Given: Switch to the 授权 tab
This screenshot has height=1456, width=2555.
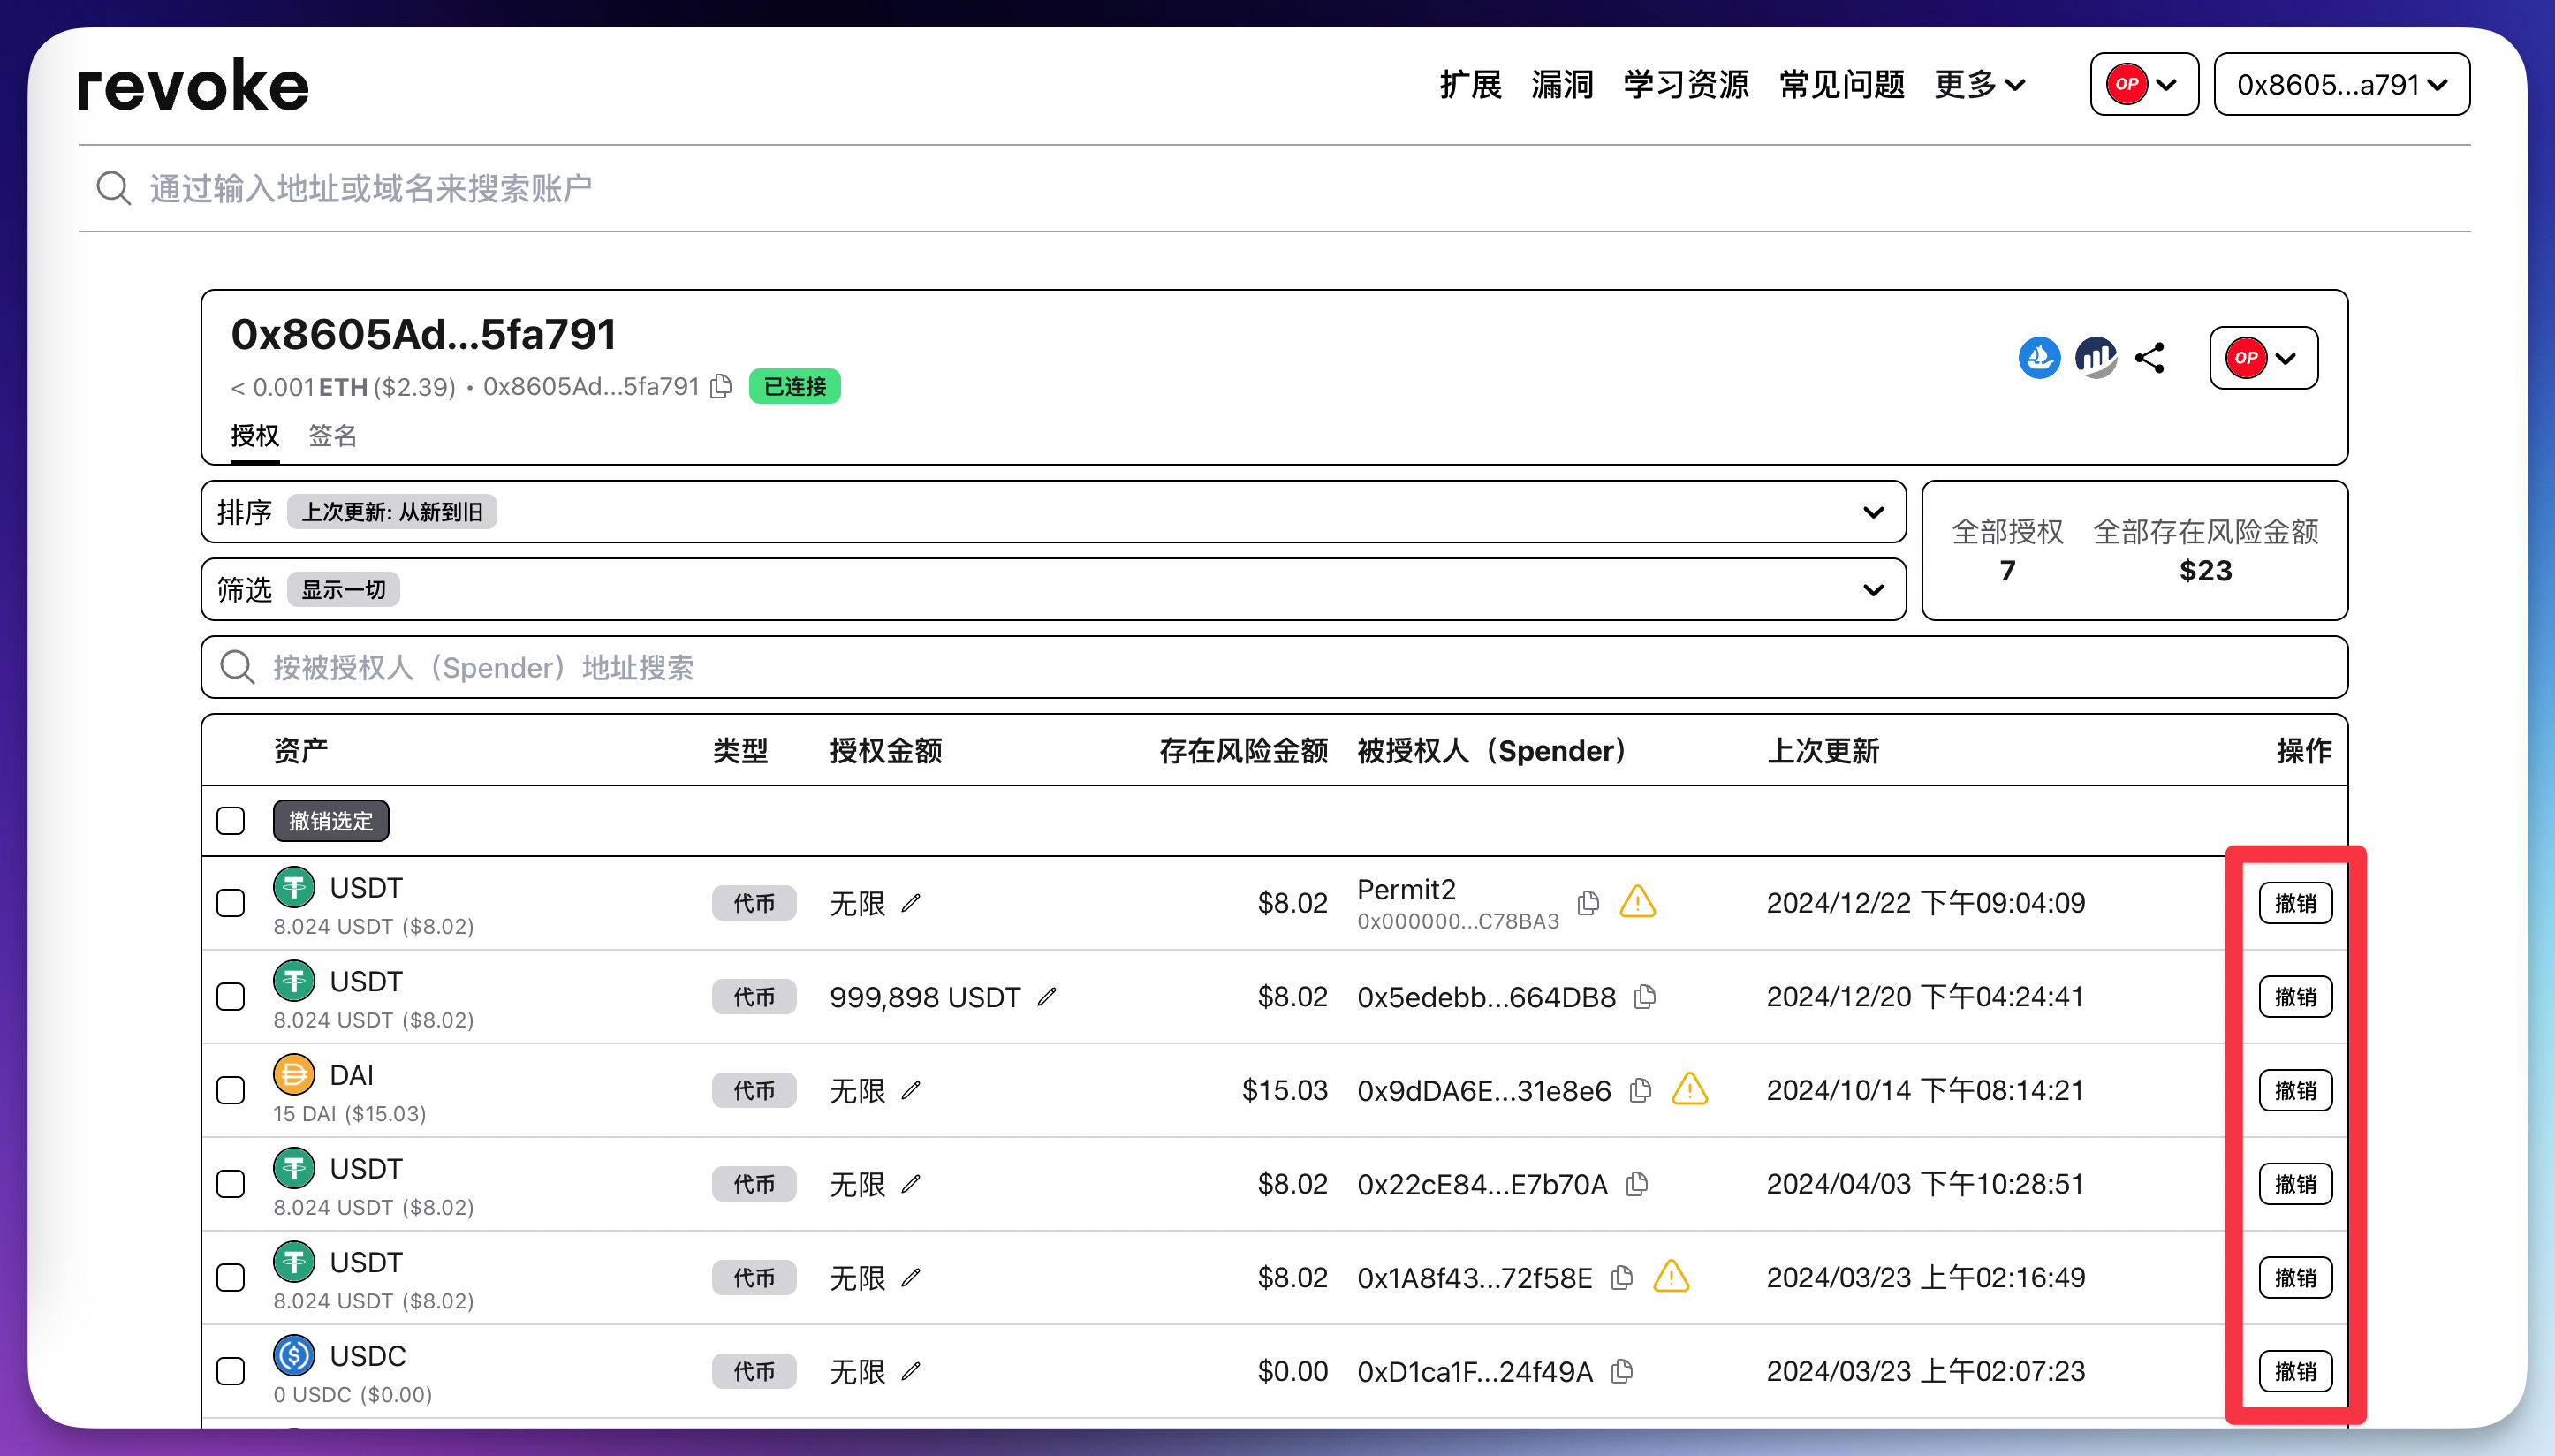Looking at the screenshot, I should coord(255,436).
